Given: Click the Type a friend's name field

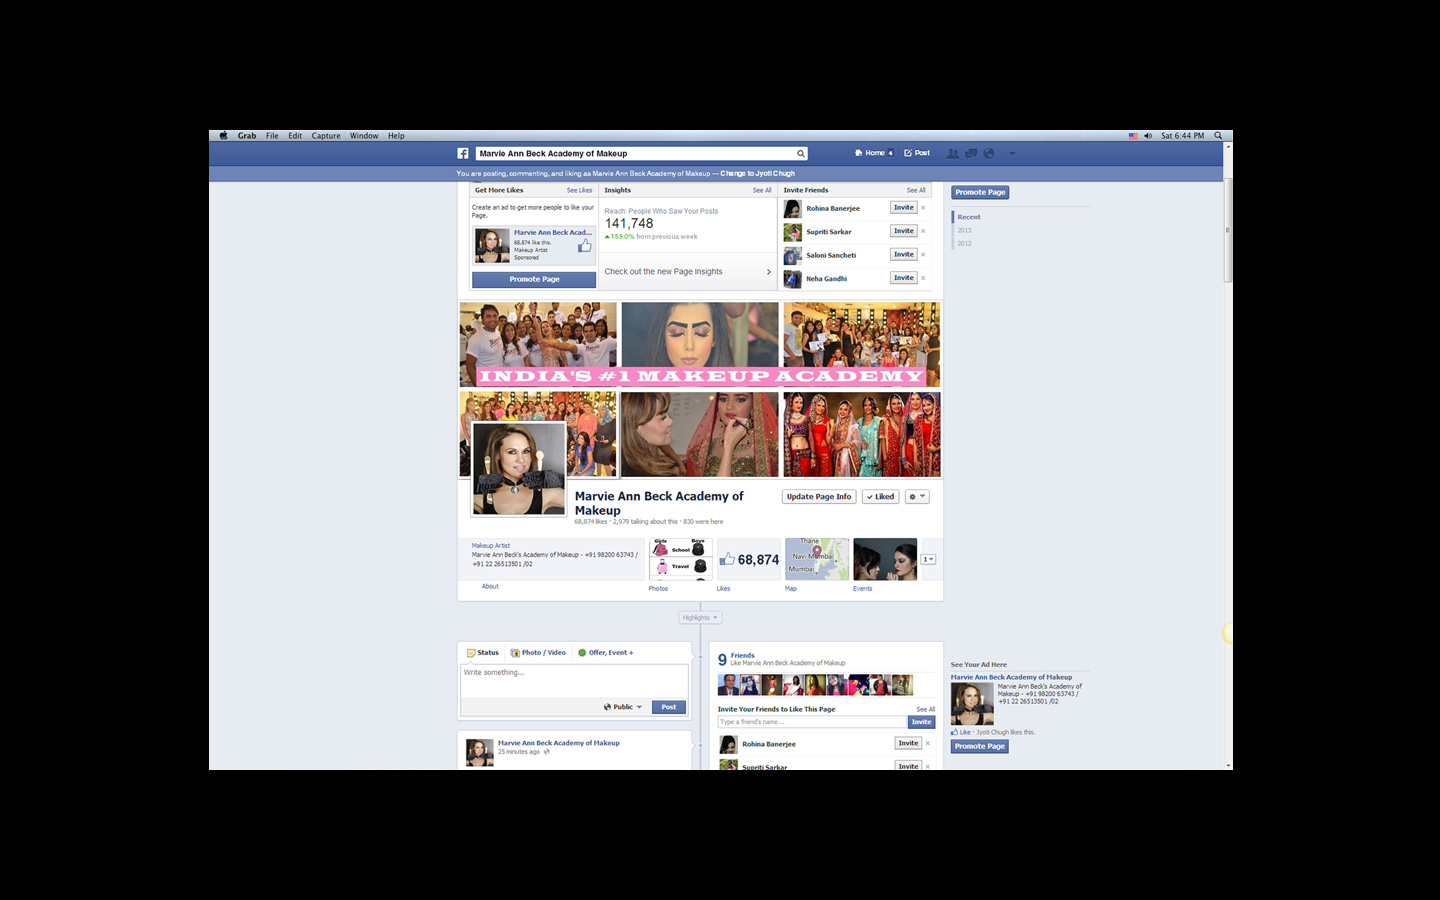Looking at the screenshot, I should (812, 722).
